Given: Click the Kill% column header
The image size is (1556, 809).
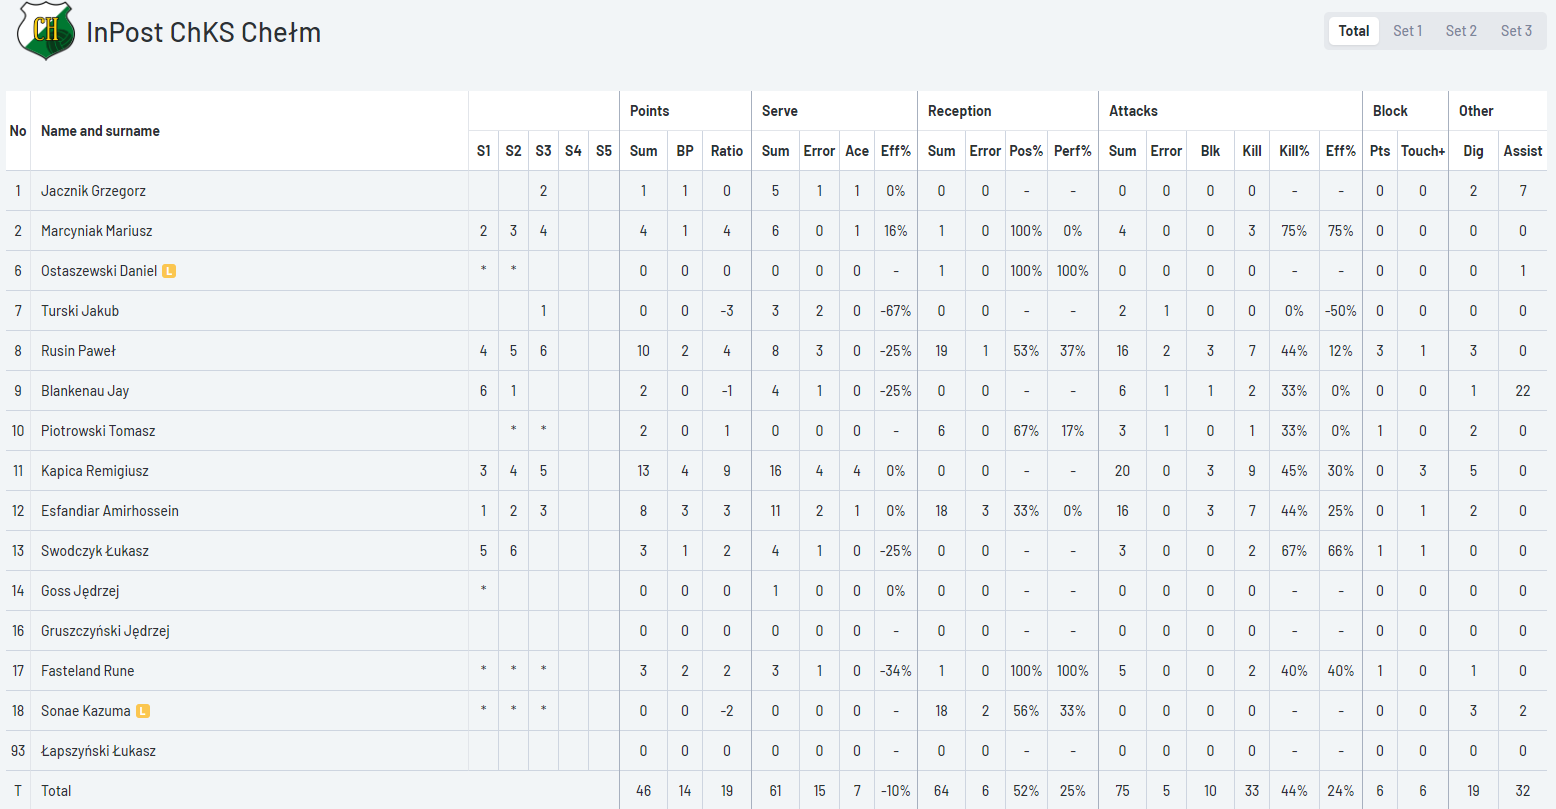Looking at the screenshot, I should (1293, 151).
